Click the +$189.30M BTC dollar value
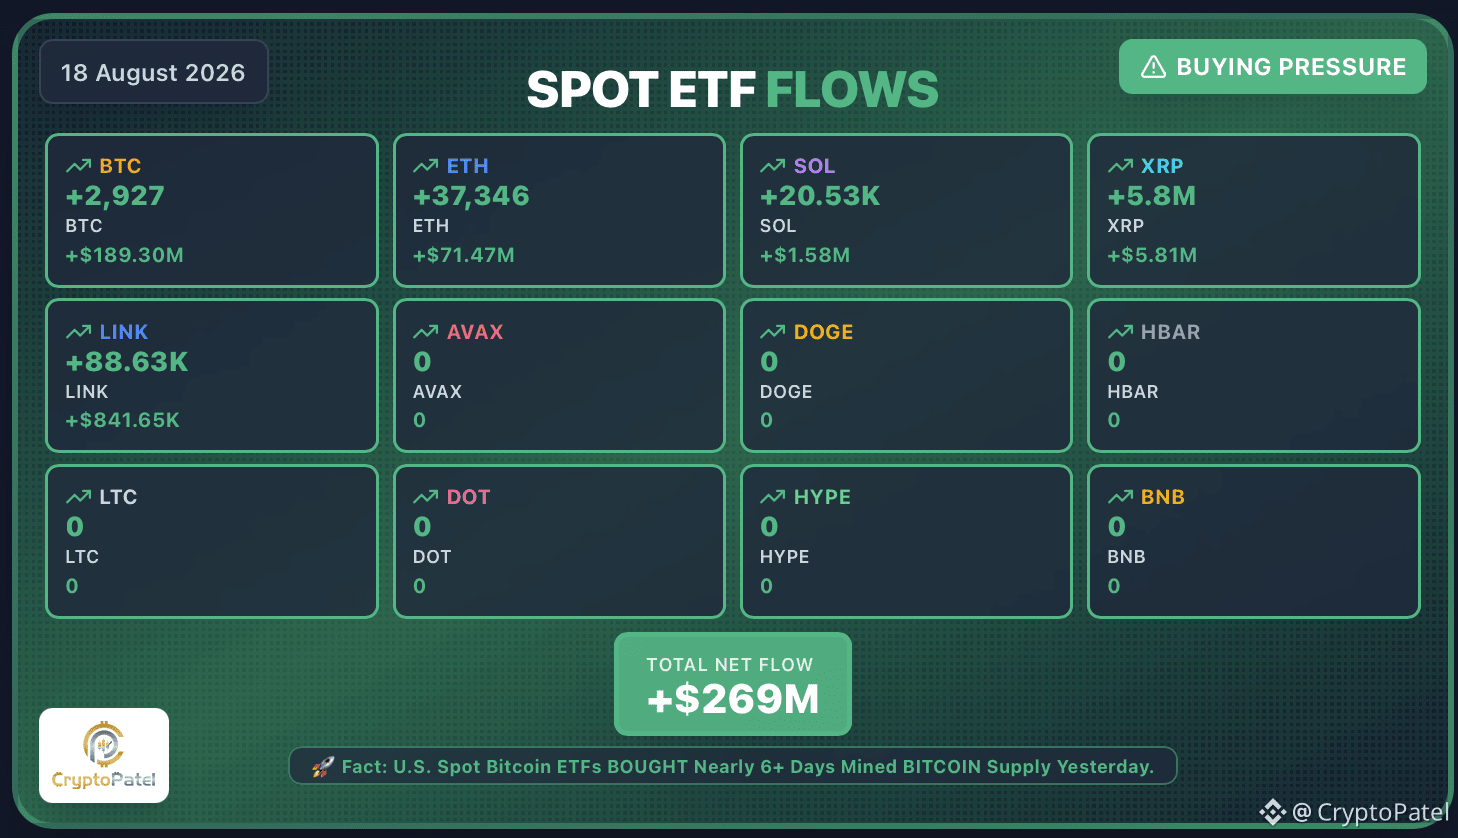This screenshot has height=838, width=1458. (x=124, y=255)
